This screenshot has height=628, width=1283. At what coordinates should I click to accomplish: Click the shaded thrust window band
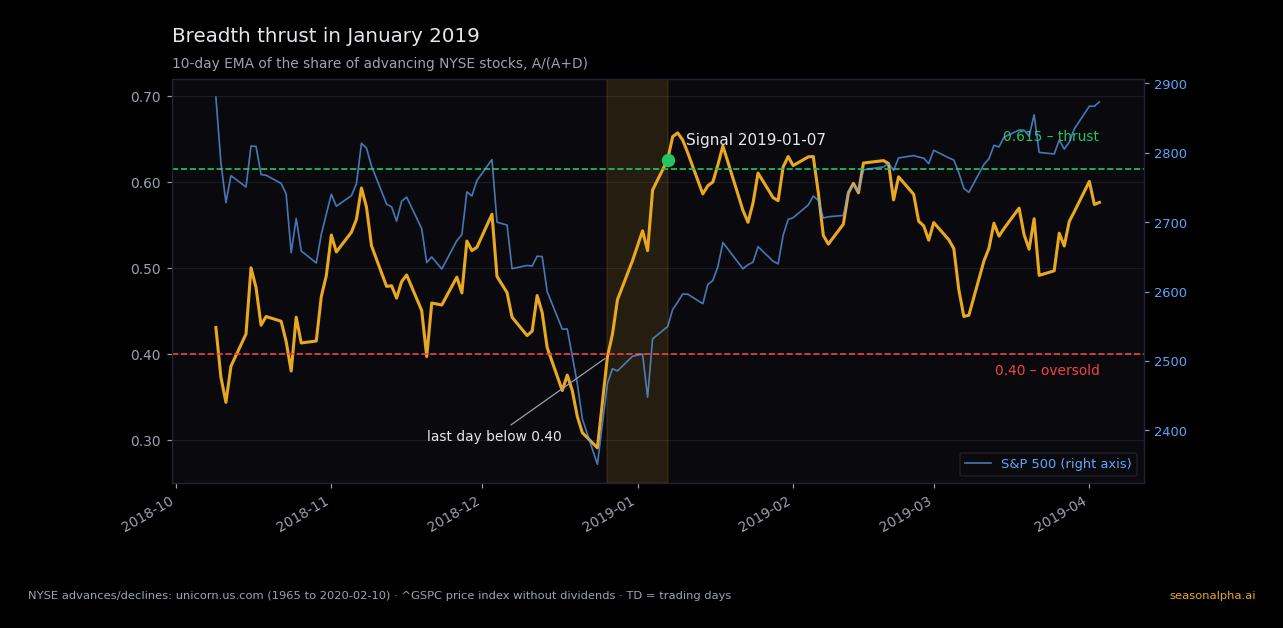[x=637, y=281]
